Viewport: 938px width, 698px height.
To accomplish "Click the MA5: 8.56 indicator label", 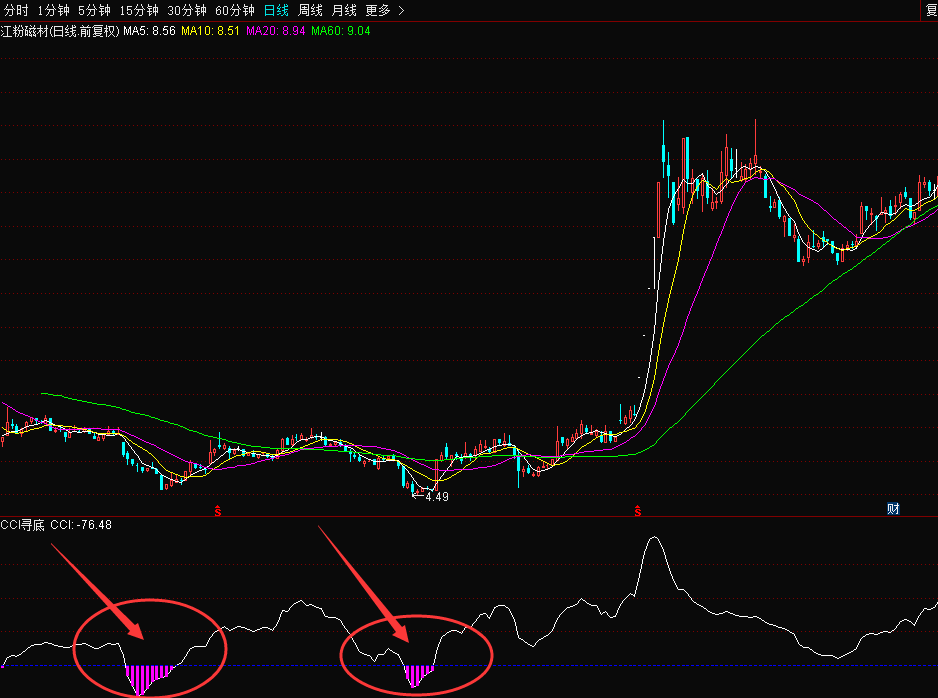I will pos(150,31).
